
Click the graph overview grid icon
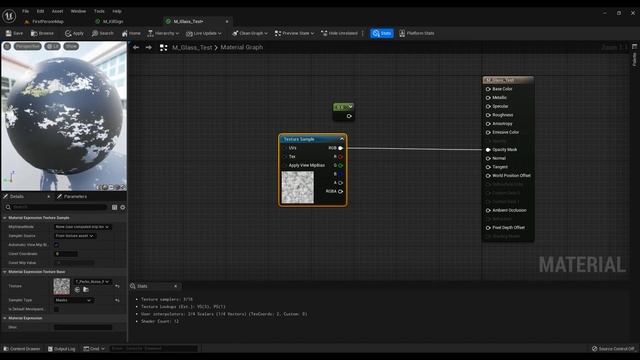164,48
